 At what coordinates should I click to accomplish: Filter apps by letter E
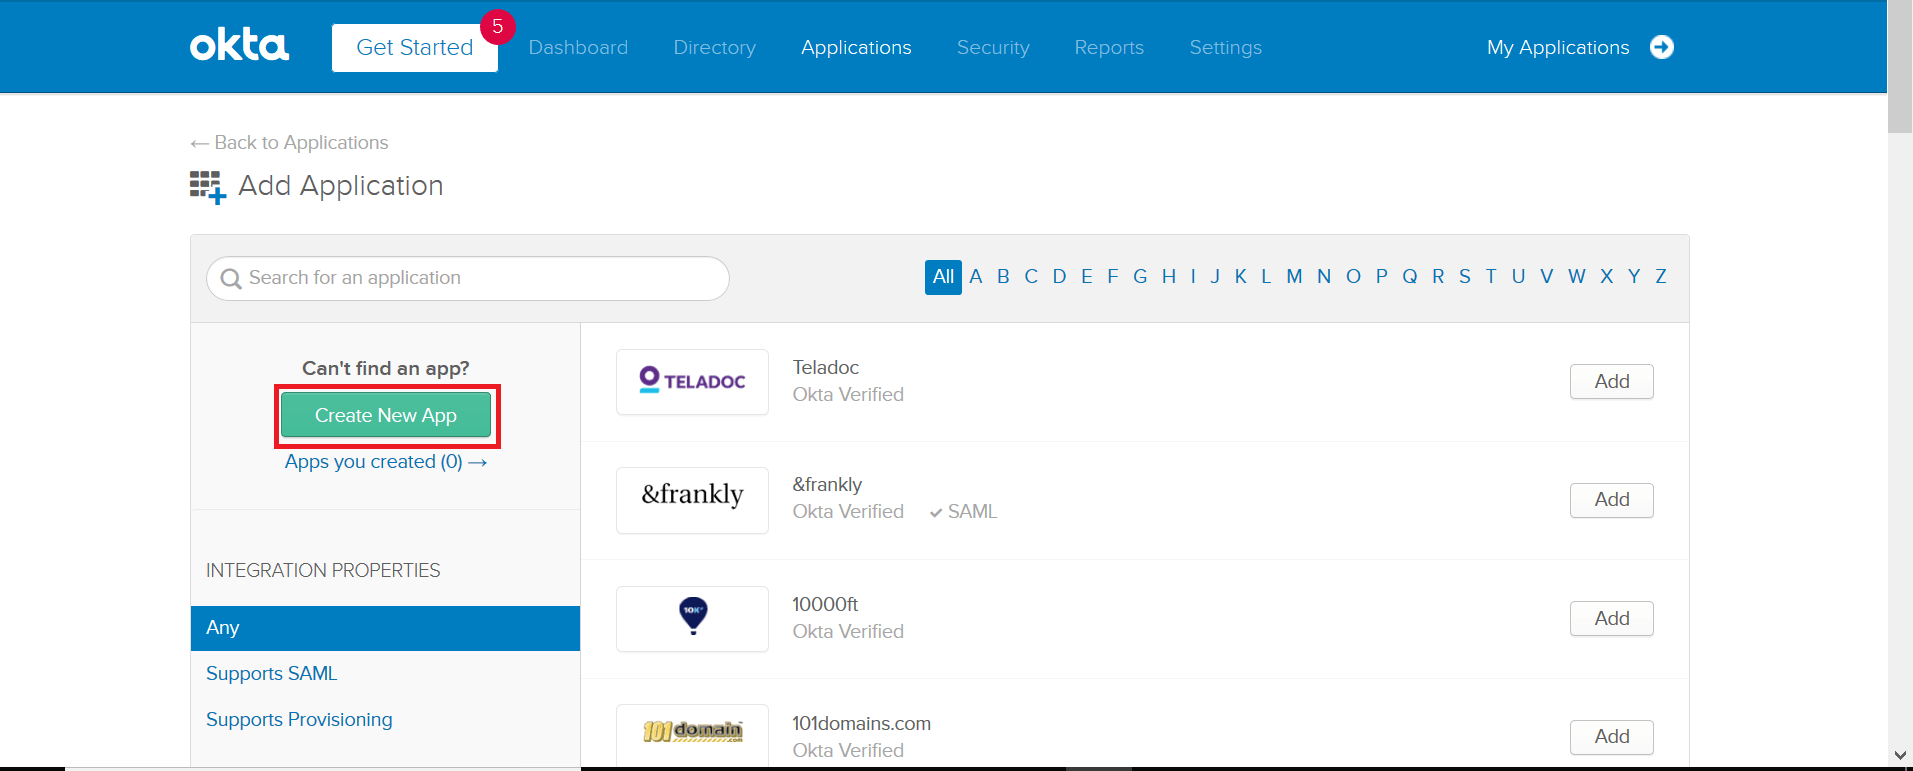pyautogui.click(x=1086, y=277)
